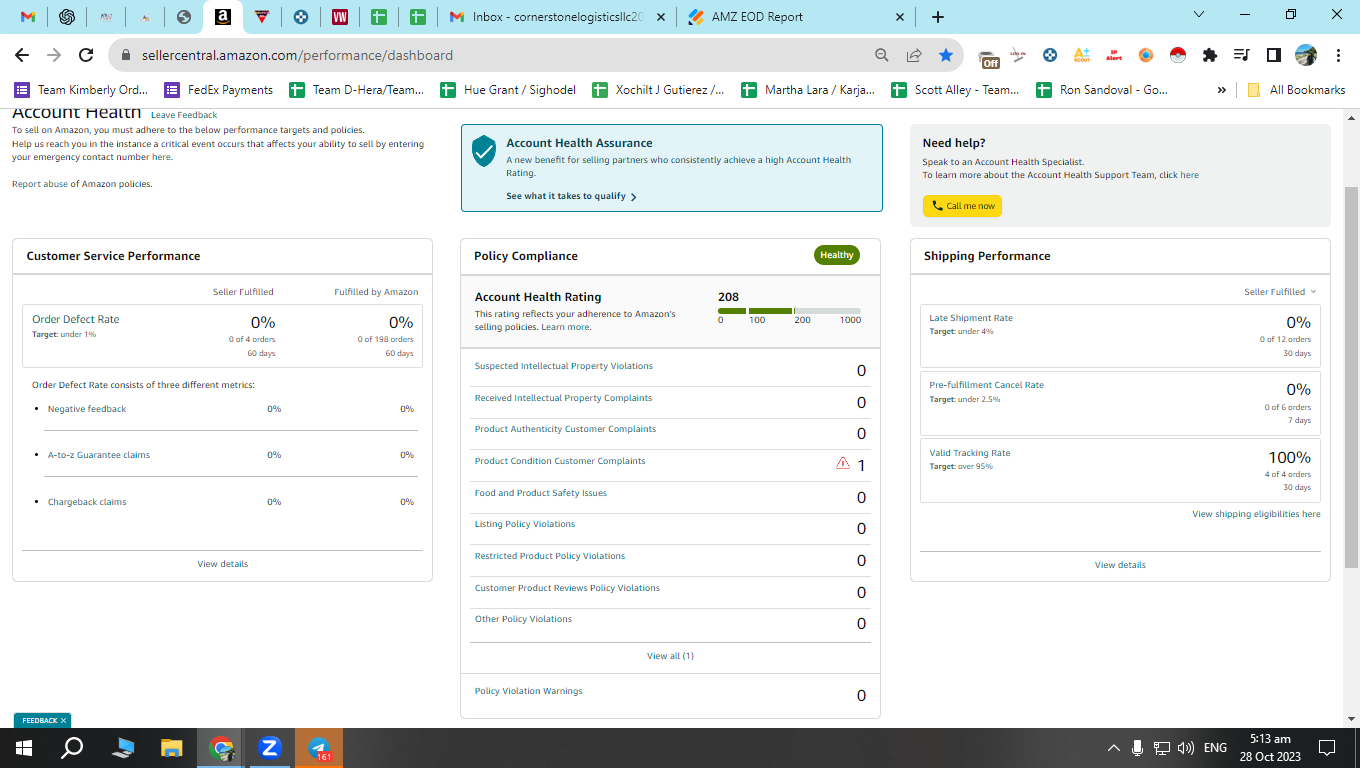Open the Learn more link under Account Health Rating
Image resolution: width=1360 pixels, height=768 pixels.
pyautogui.click(x=565, y=327)
